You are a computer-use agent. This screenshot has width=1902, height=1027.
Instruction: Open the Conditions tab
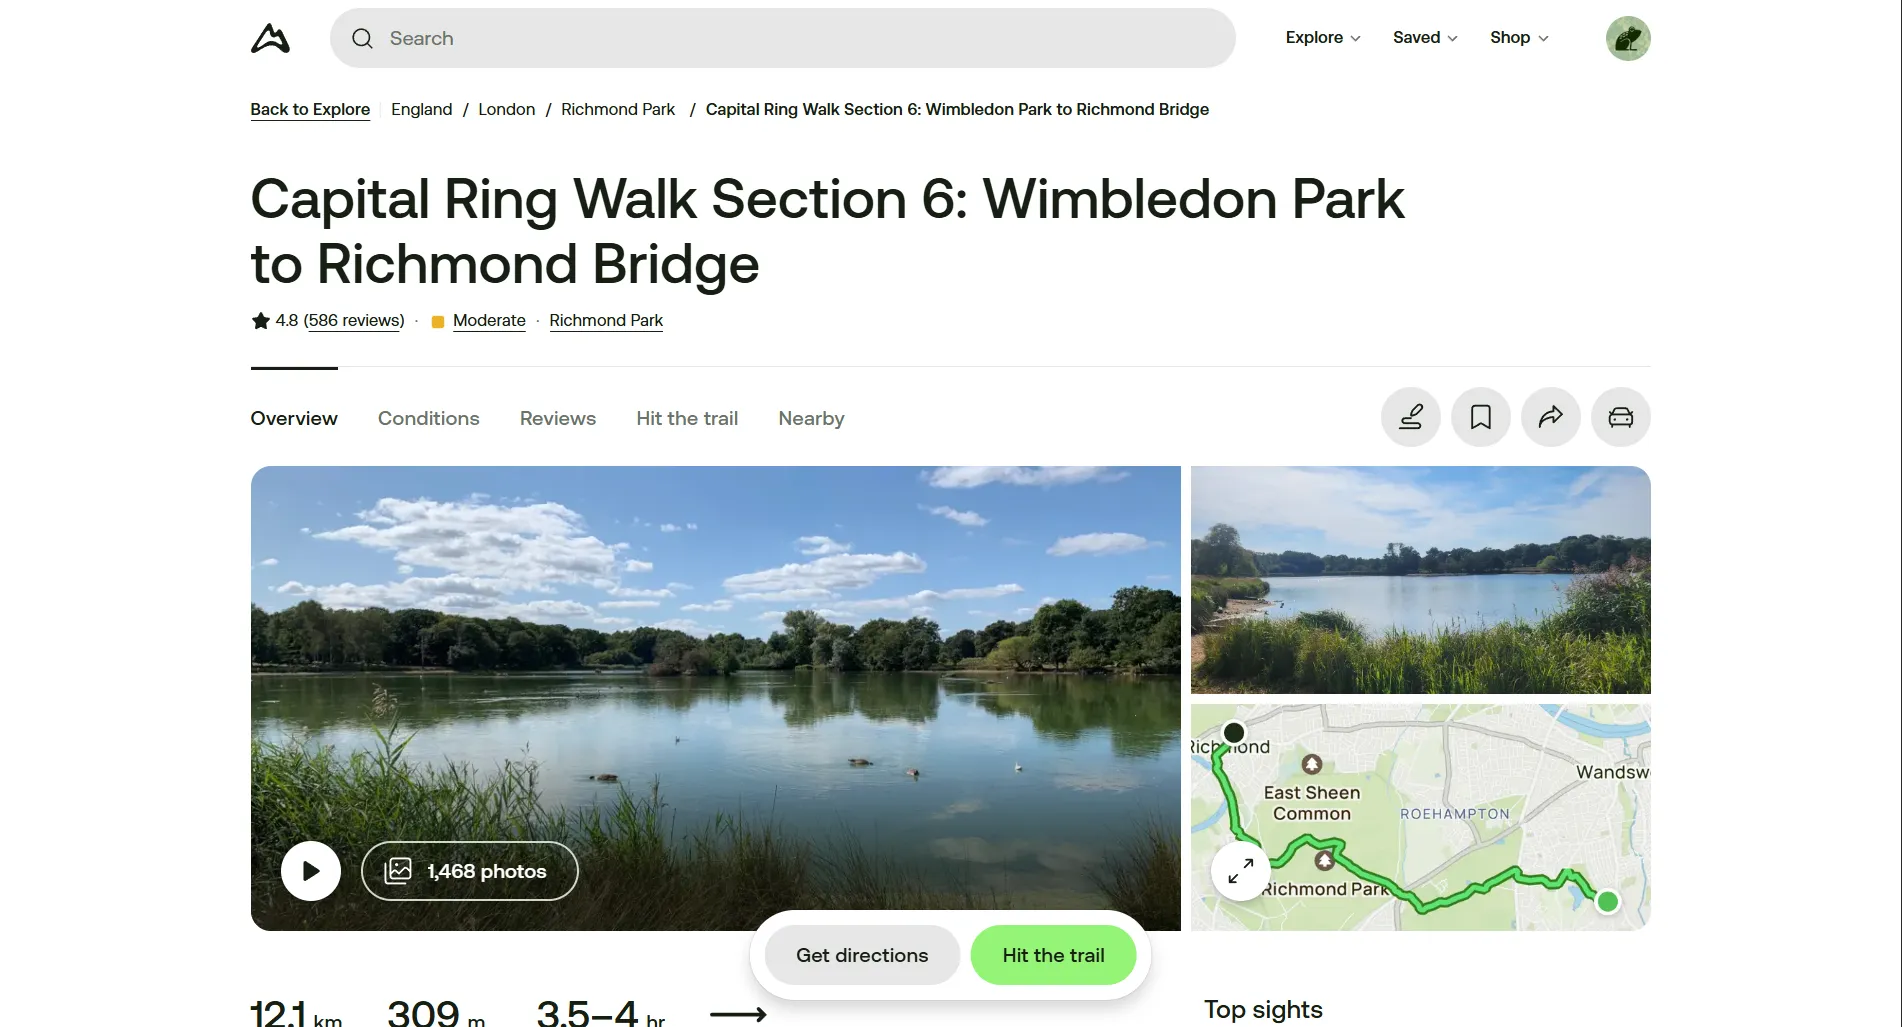(428, 418)
